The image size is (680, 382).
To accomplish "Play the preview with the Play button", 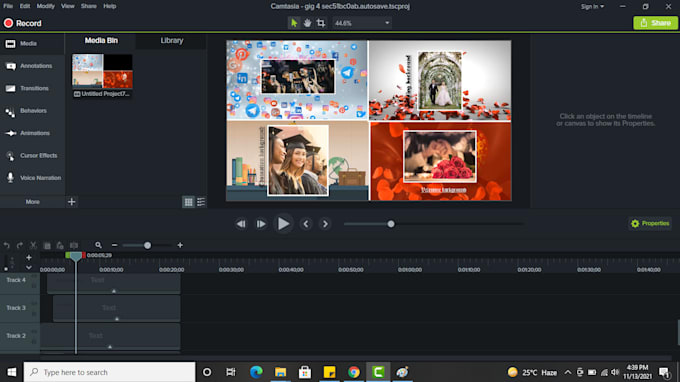I will pos(283,224).
